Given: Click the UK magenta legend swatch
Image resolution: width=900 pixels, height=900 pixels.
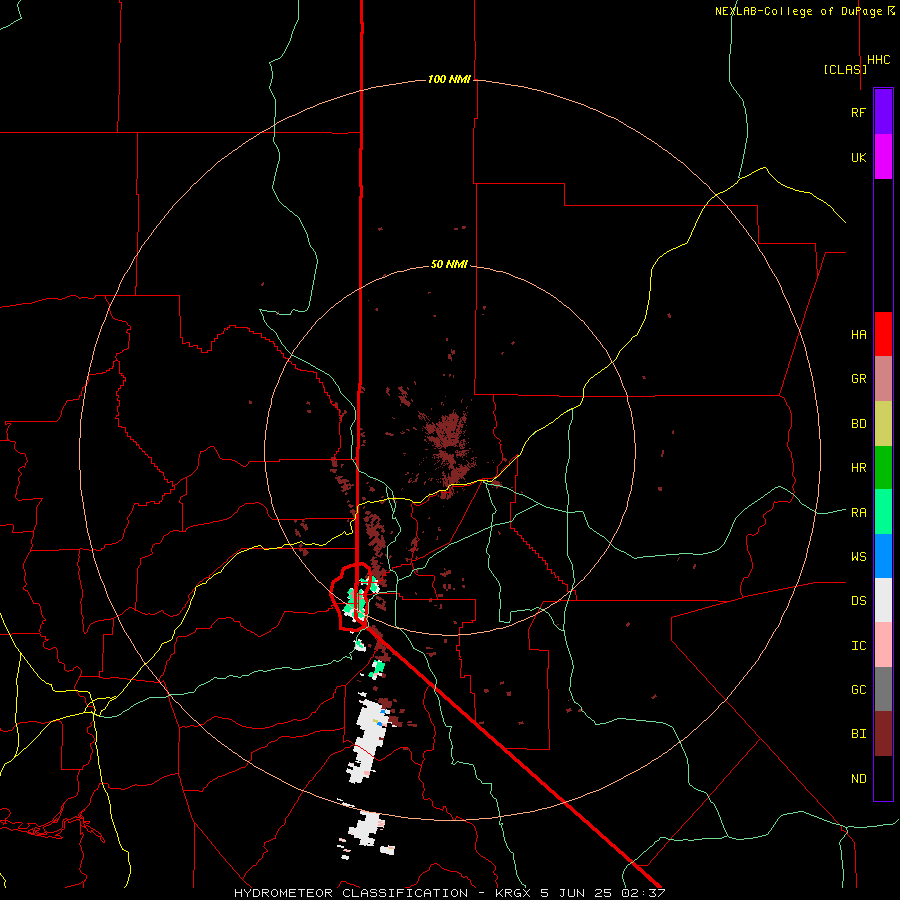Looking at the screenshot, I should [883, 157].
